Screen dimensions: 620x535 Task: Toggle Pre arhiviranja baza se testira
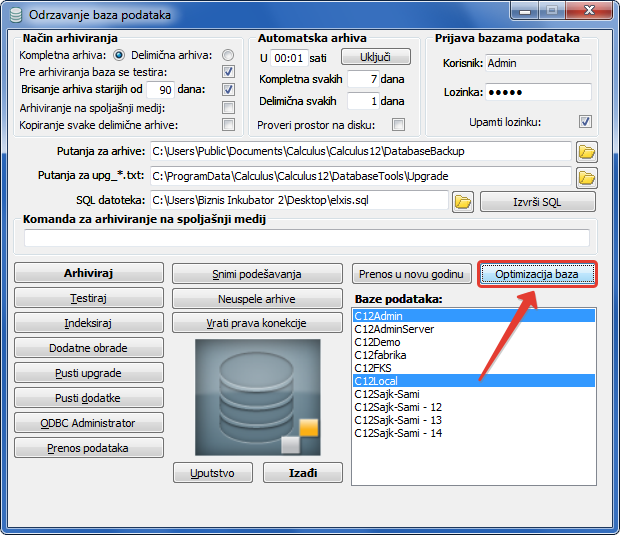tap(229, 72)
